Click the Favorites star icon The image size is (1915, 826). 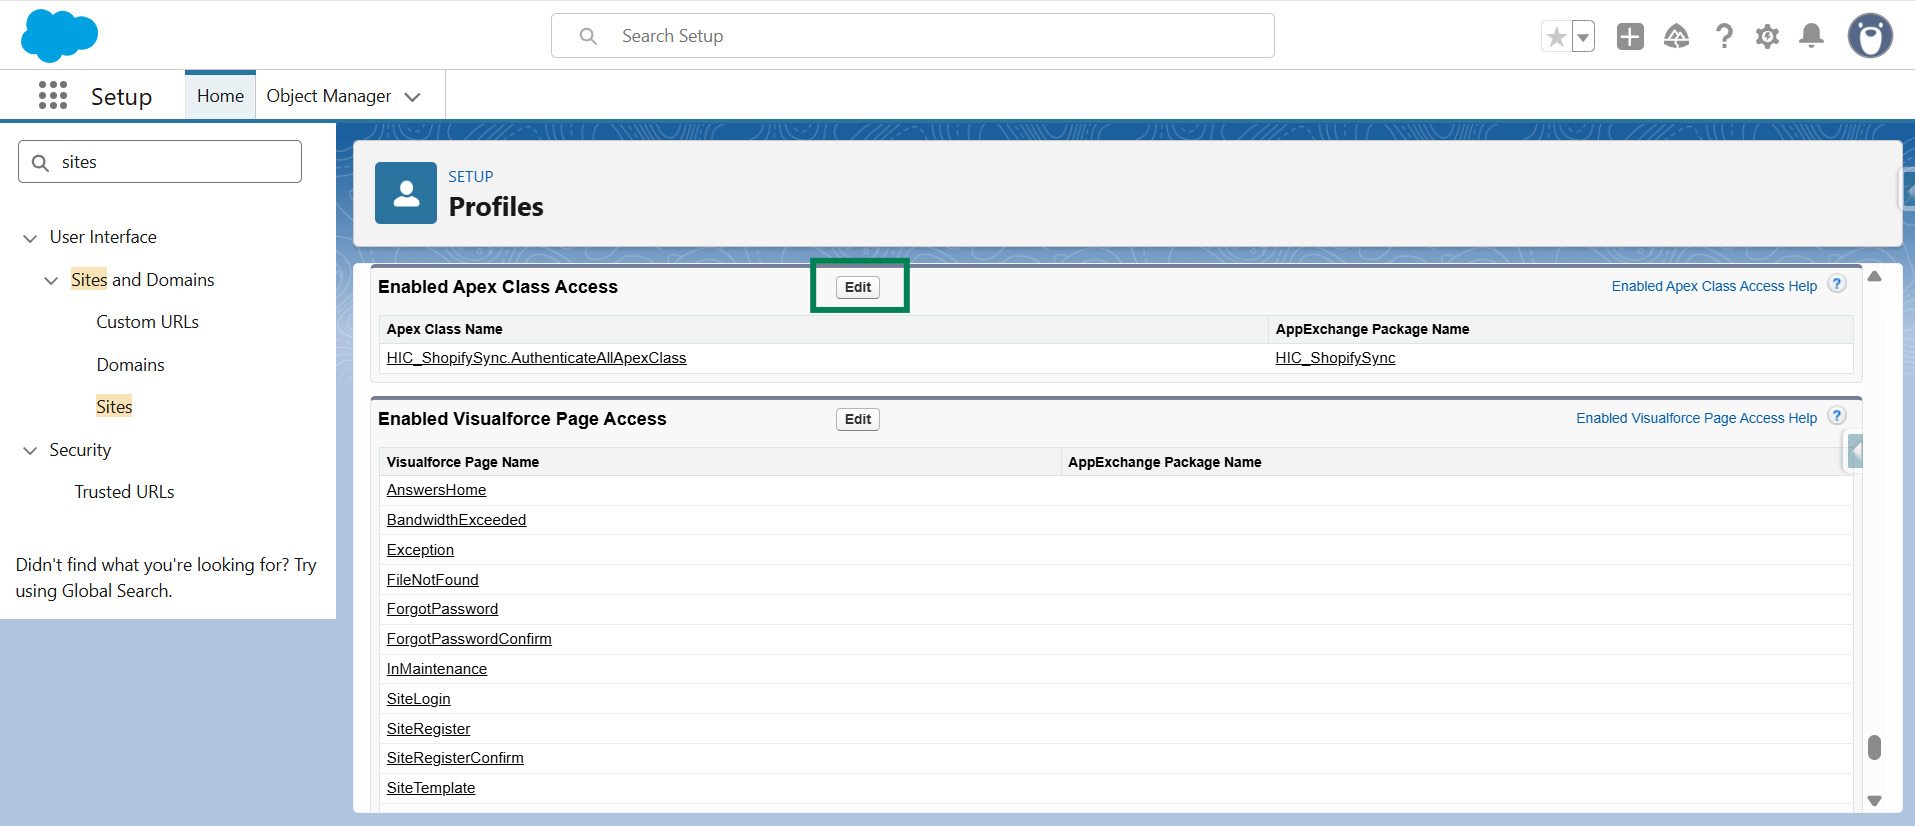pyautogui.click(x=1556, y=37)
